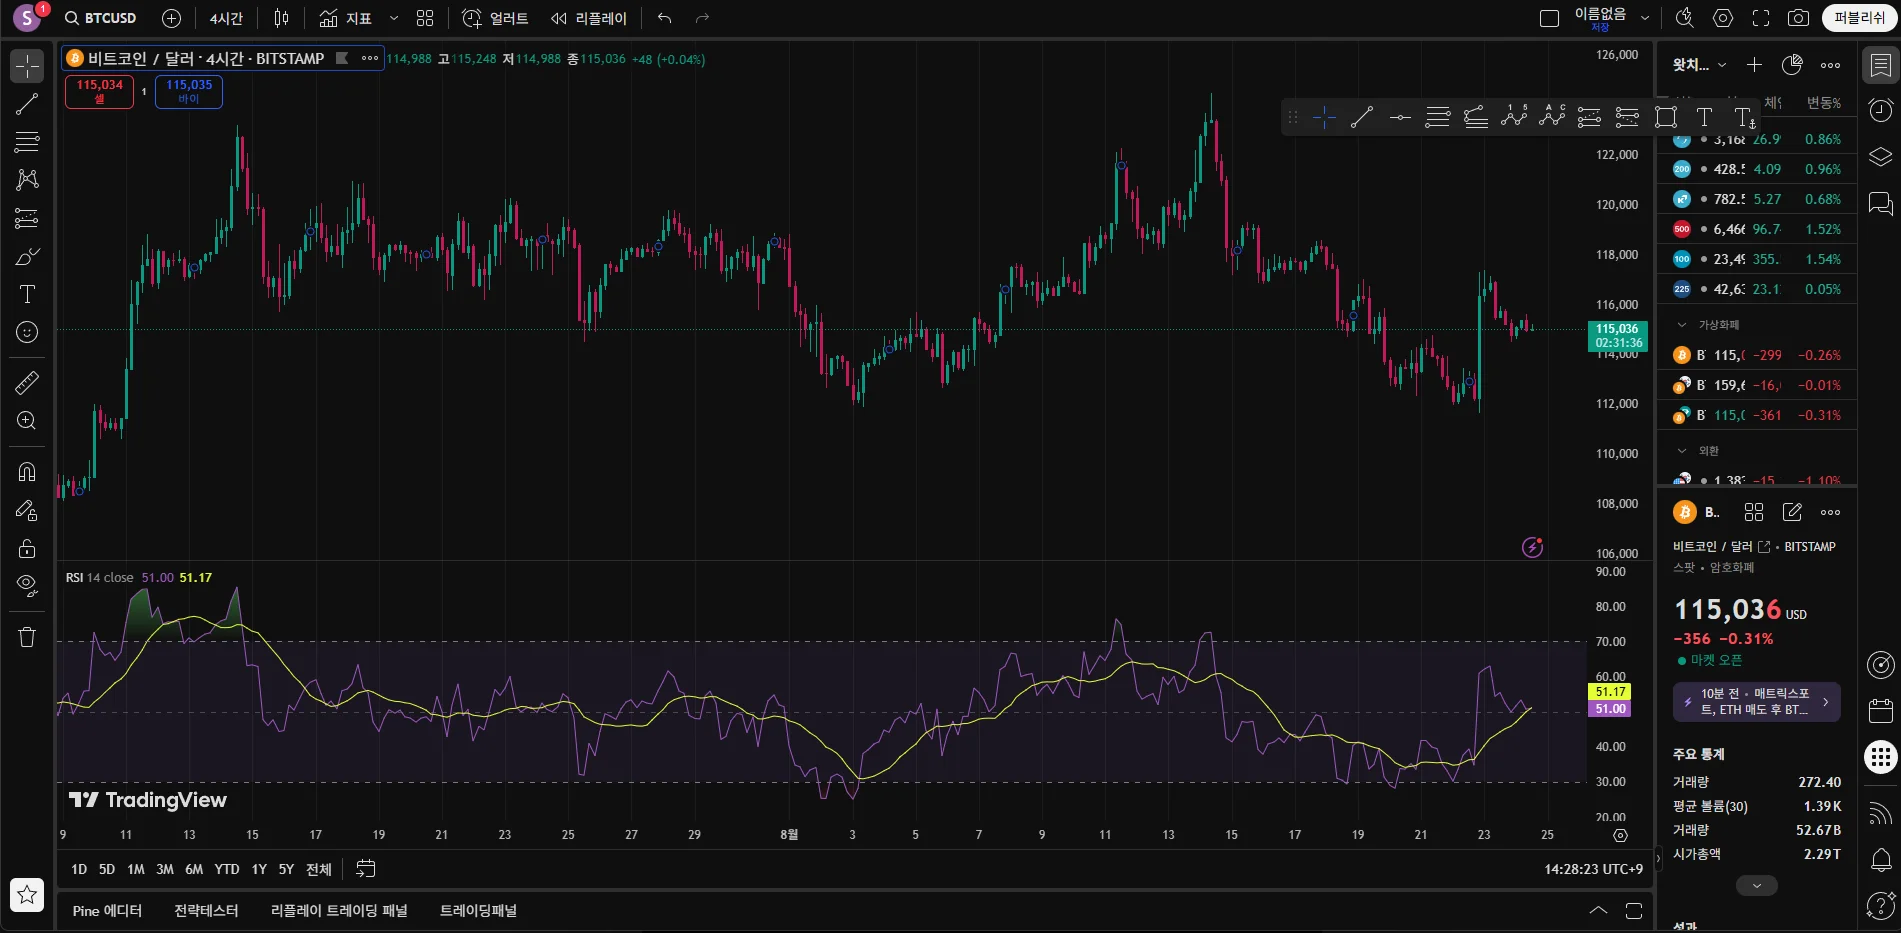Activate the magnet mode tool
The width and height of the screenshot is (1901, 933).
[x=27, y=472]
